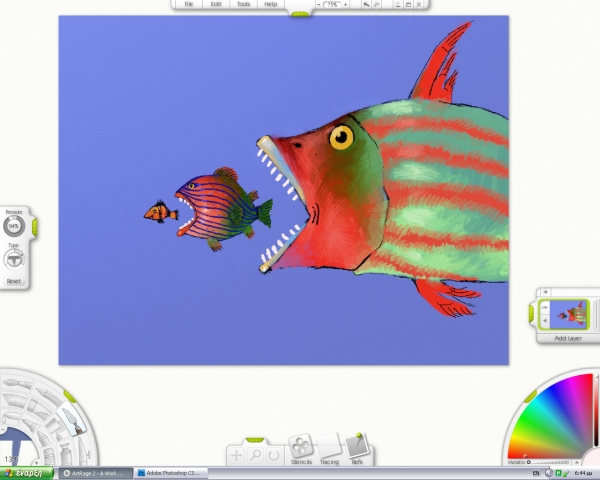Screen dimensions: 600x480
Task: Open the Windows Start button
Action: (26, 473)
